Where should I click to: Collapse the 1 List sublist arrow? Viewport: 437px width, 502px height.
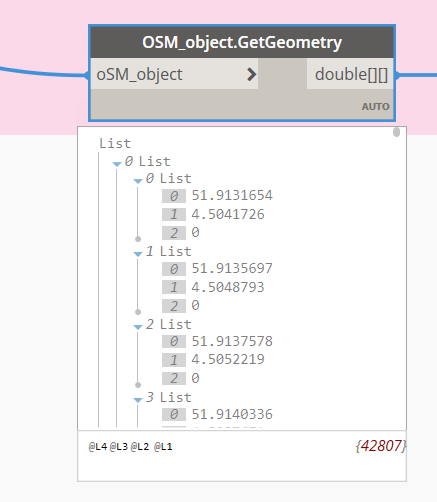point(138,254)
